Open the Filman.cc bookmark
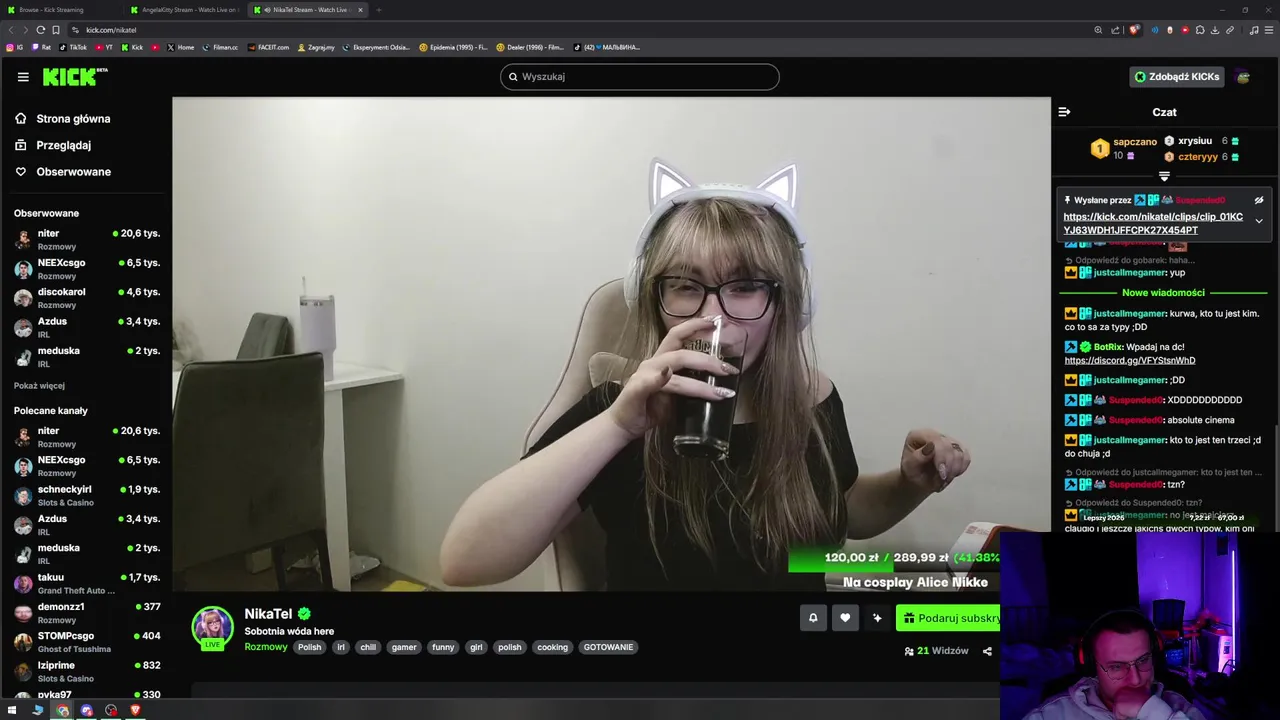The image size is (1280, 720). [220, 47]
